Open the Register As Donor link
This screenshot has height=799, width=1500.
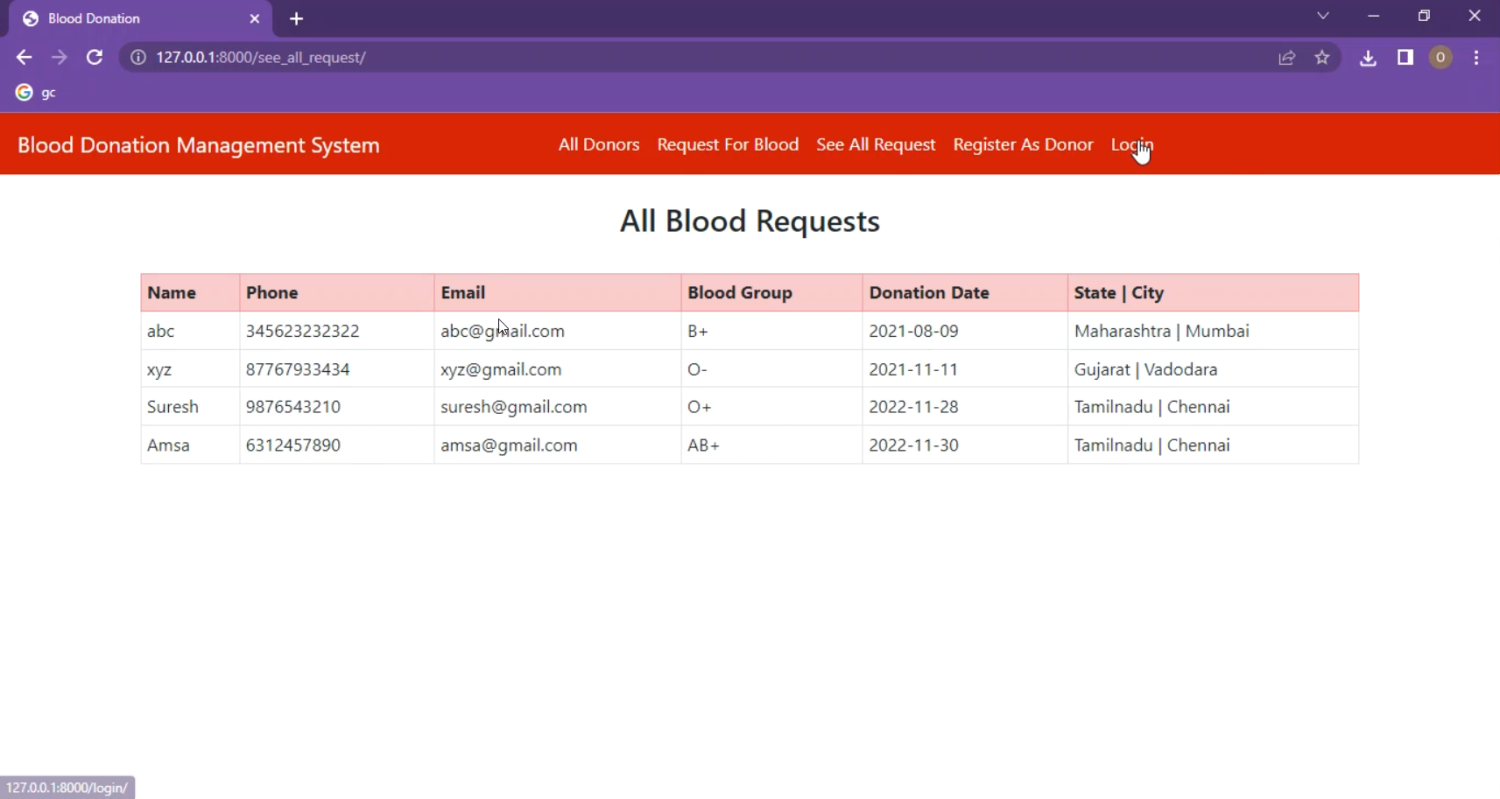click(x=1022, y=145)
